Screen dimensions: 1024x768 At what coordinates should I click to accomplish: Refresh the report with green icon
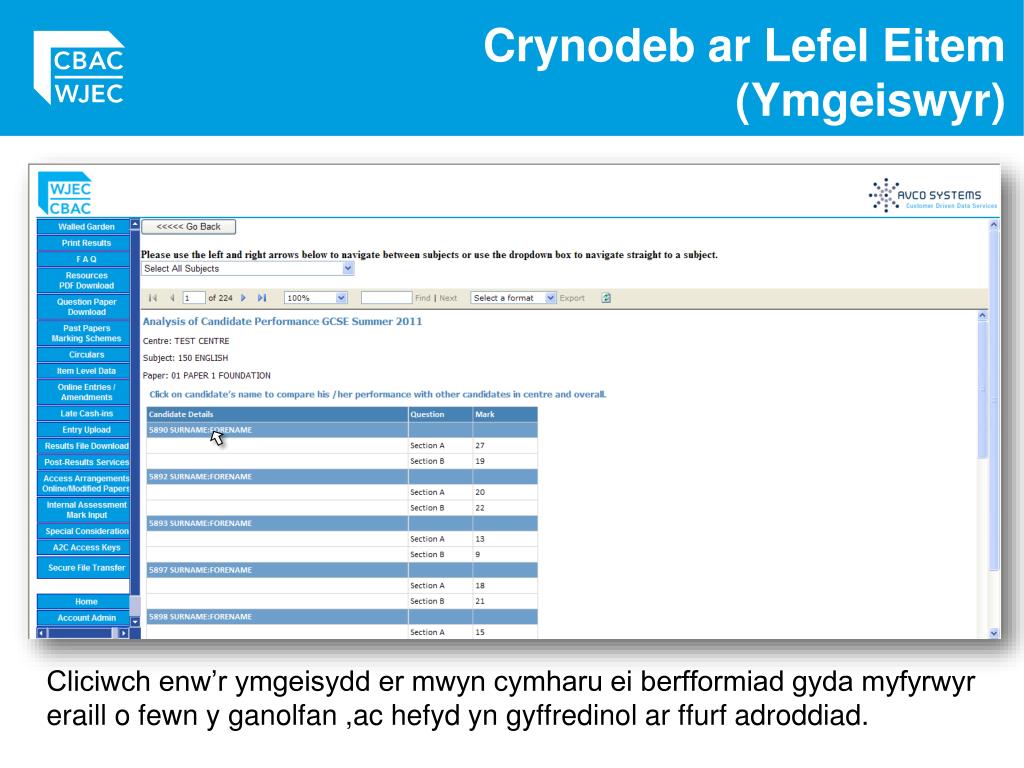click(606, 298)
